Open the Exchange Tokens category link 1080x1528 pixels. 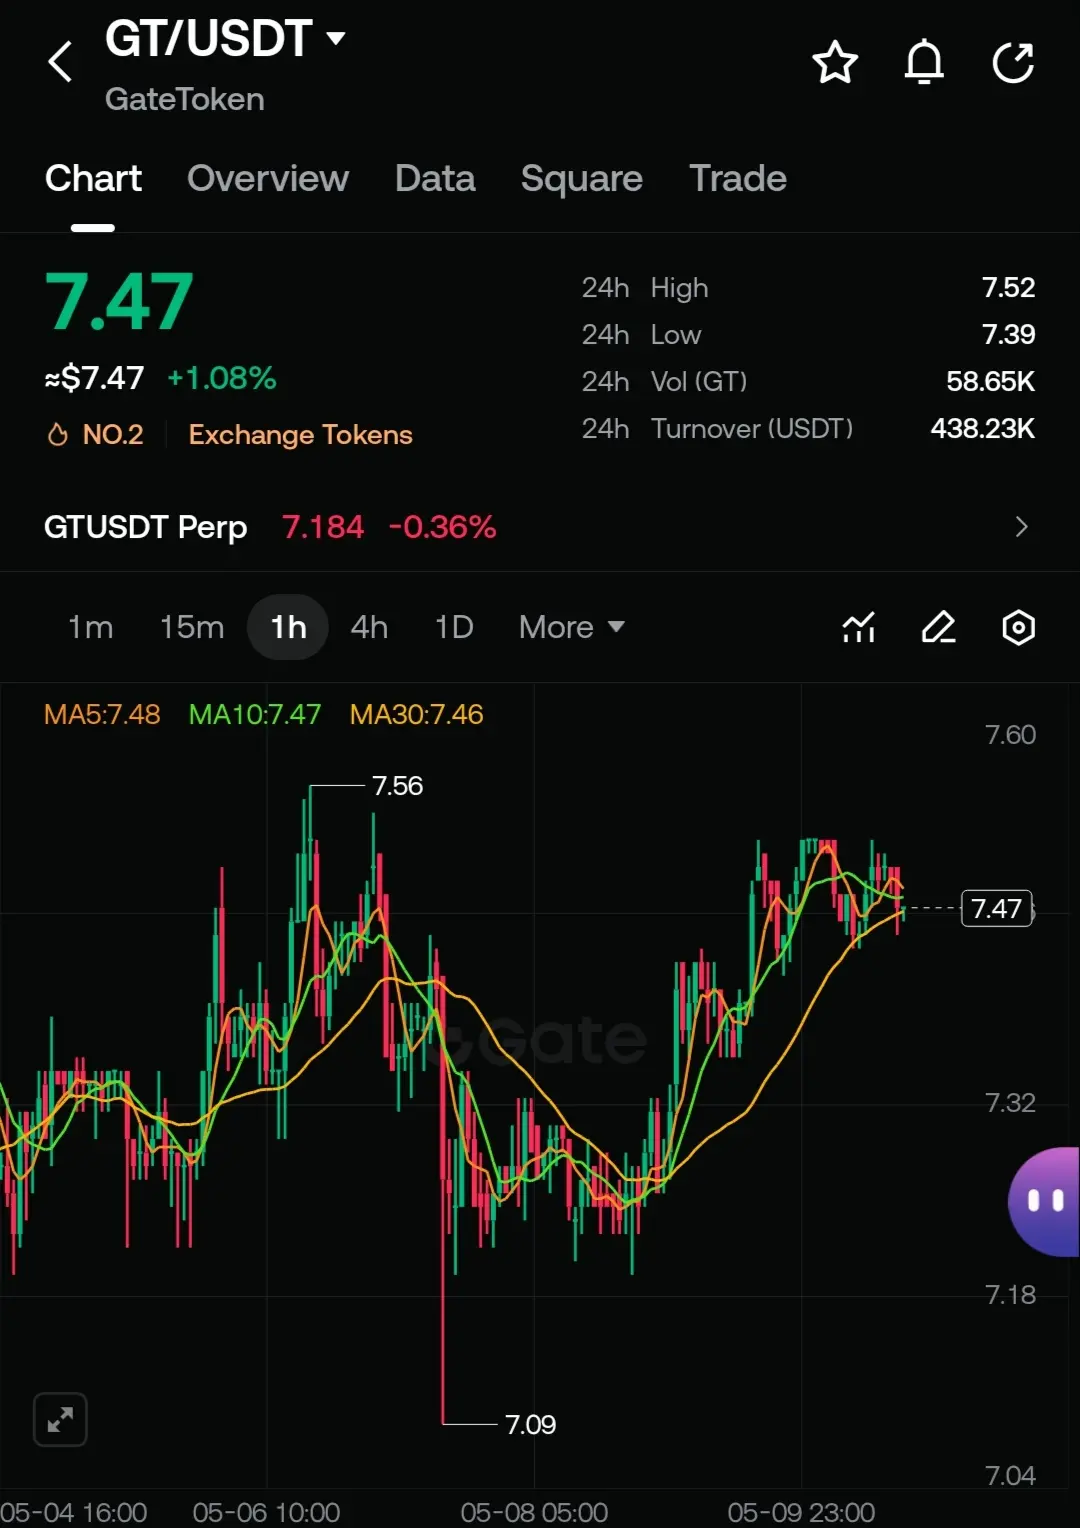coord(300,435)
